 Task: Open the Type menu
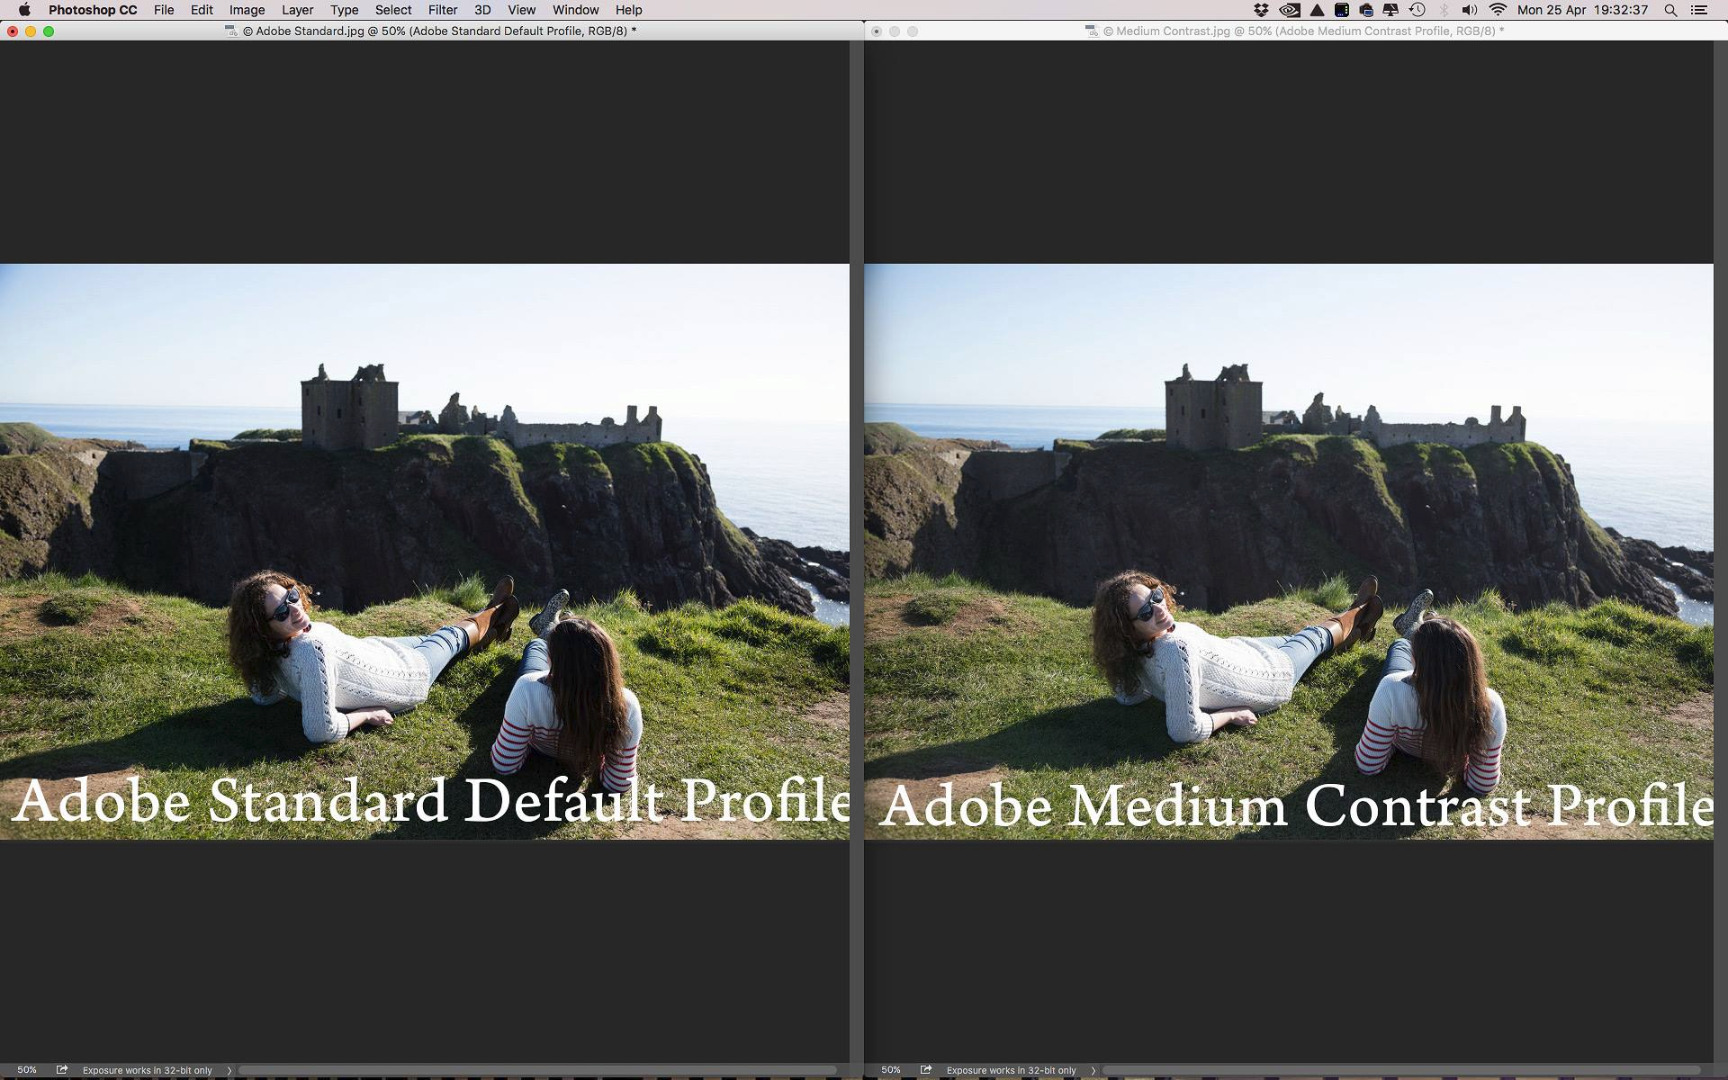tap(344, 10)
